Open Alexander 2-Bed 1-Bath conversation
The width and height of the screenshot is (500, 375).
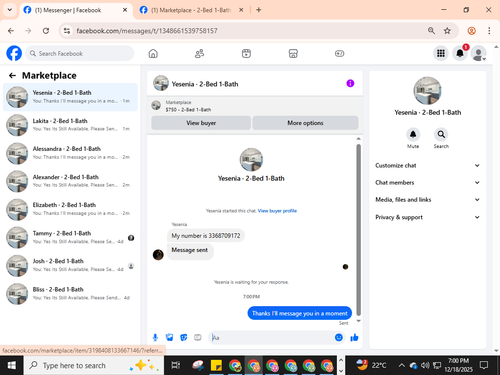click(x=70, y=181)
